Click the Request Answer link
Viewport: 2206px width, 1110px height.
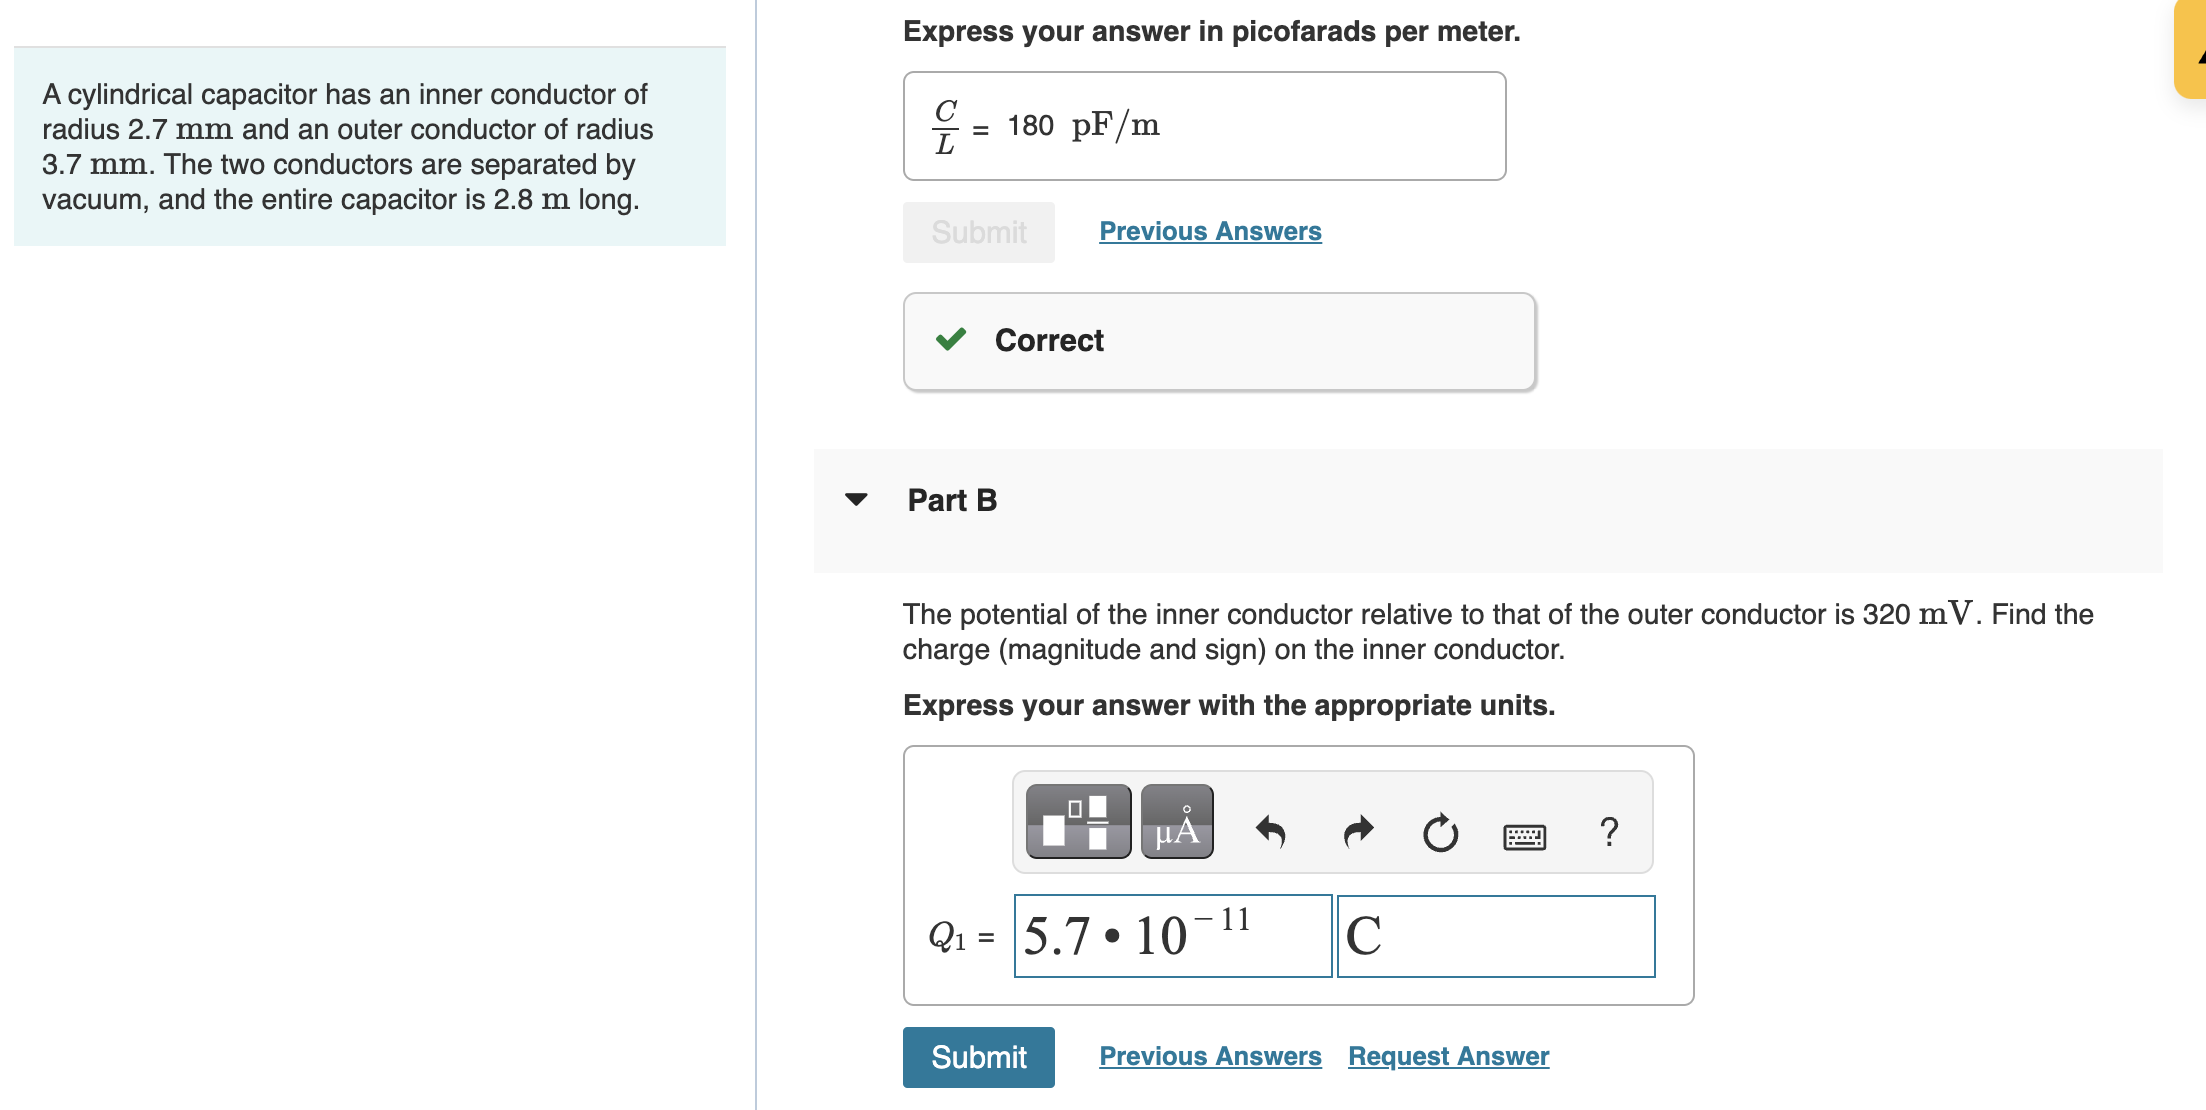click(1448, 1056)
